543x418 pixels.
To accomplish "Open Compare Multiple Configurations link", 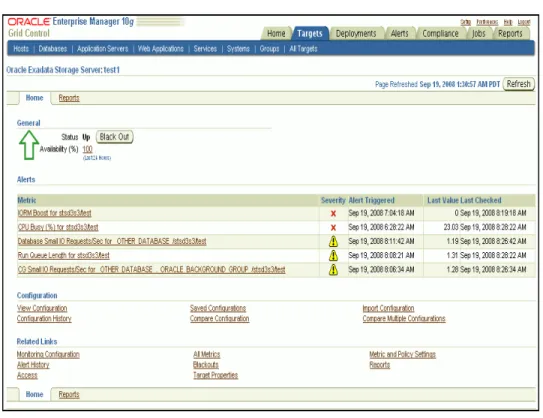I will pyautogui.click(x=404, y=319).
